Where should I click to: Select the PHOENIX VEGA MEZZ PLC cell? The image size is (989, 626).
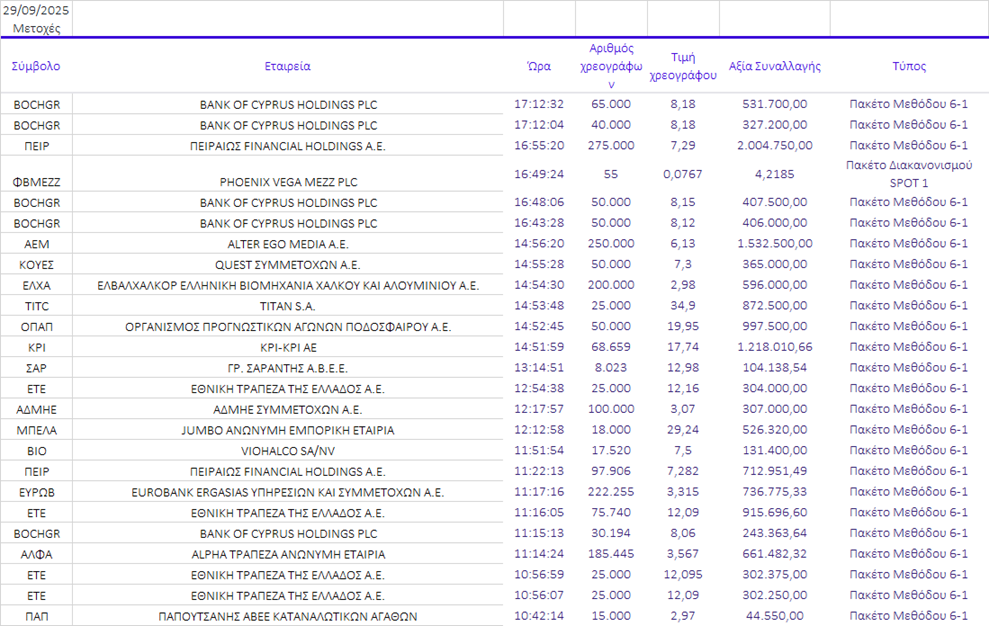coord(288,182)
